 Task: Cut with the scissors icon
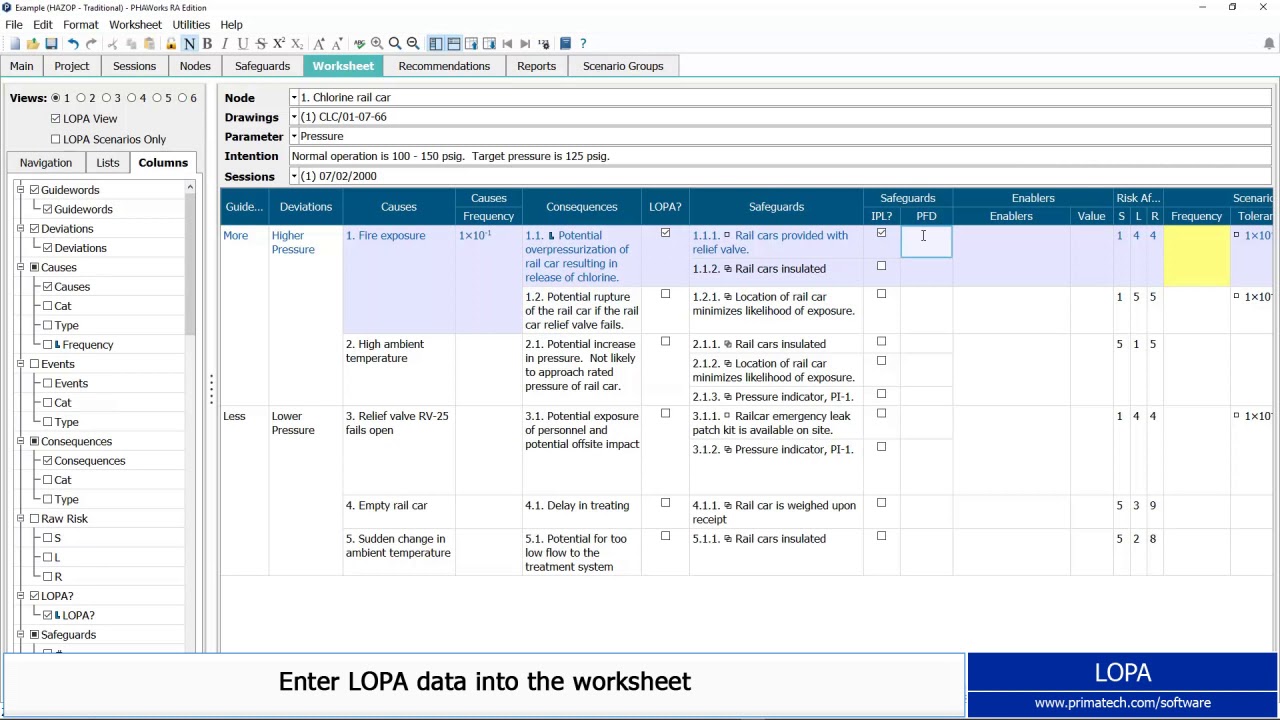pyautogui.click(x=112, y=44)
